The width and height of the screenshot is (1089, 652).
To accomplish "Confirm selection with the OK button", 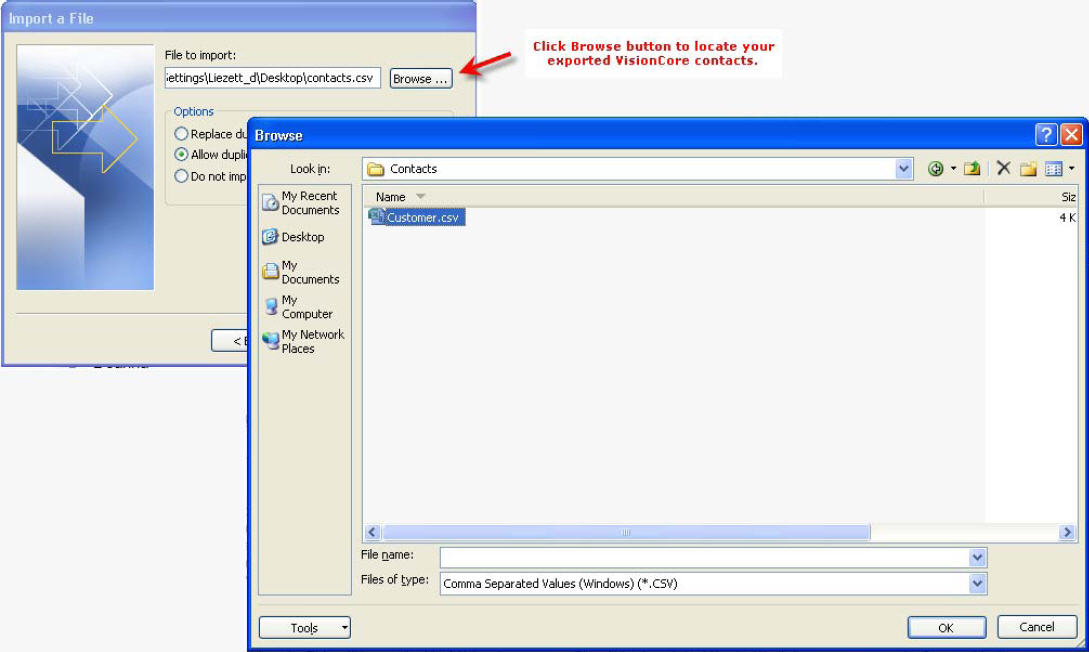I will pos(946,627).
